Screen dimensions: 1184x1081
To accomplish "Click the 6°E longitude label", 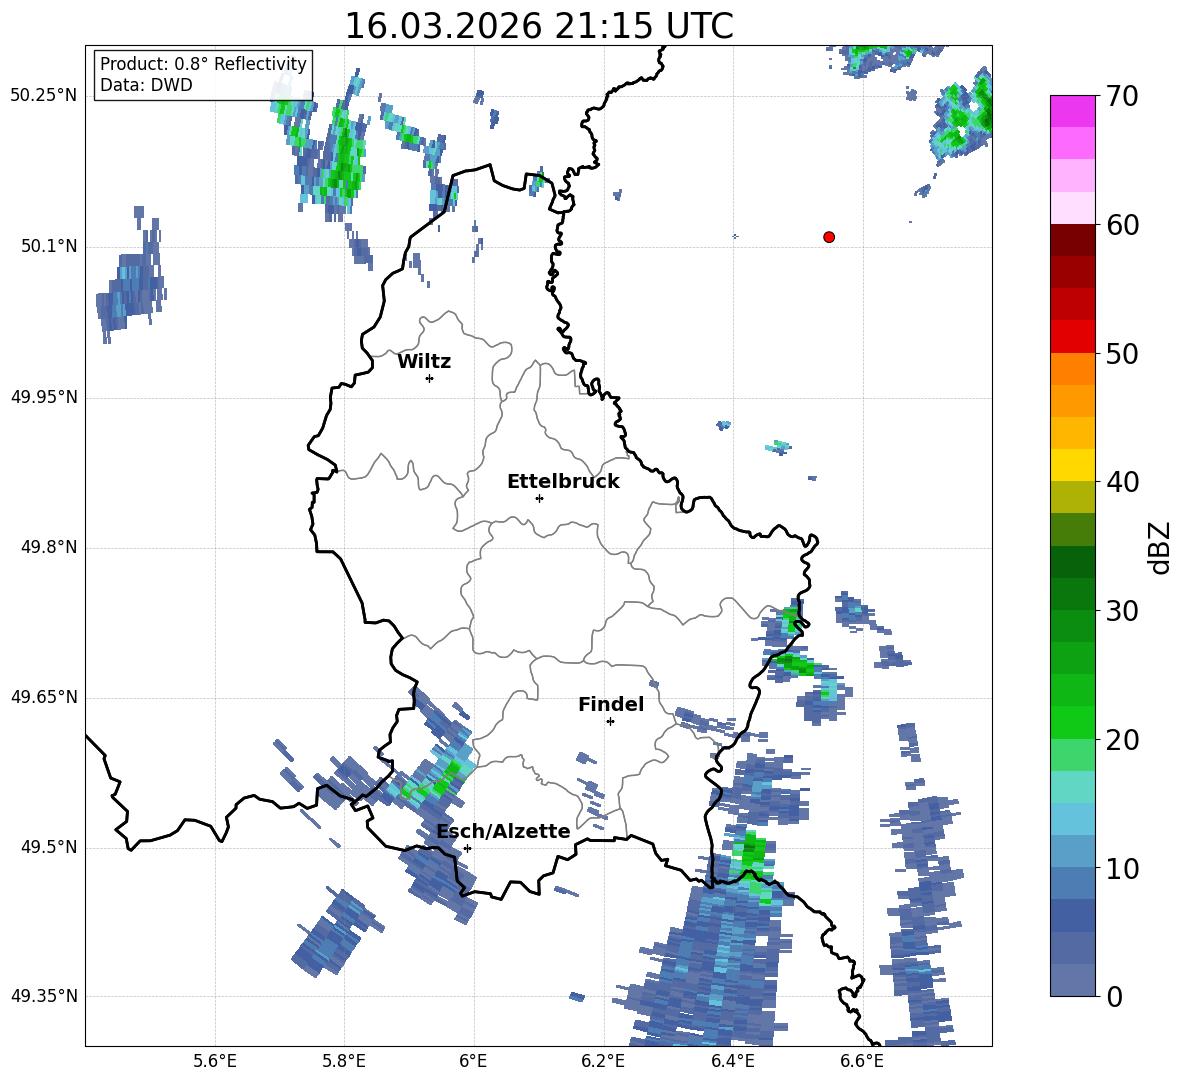I will pos(473,1061).
